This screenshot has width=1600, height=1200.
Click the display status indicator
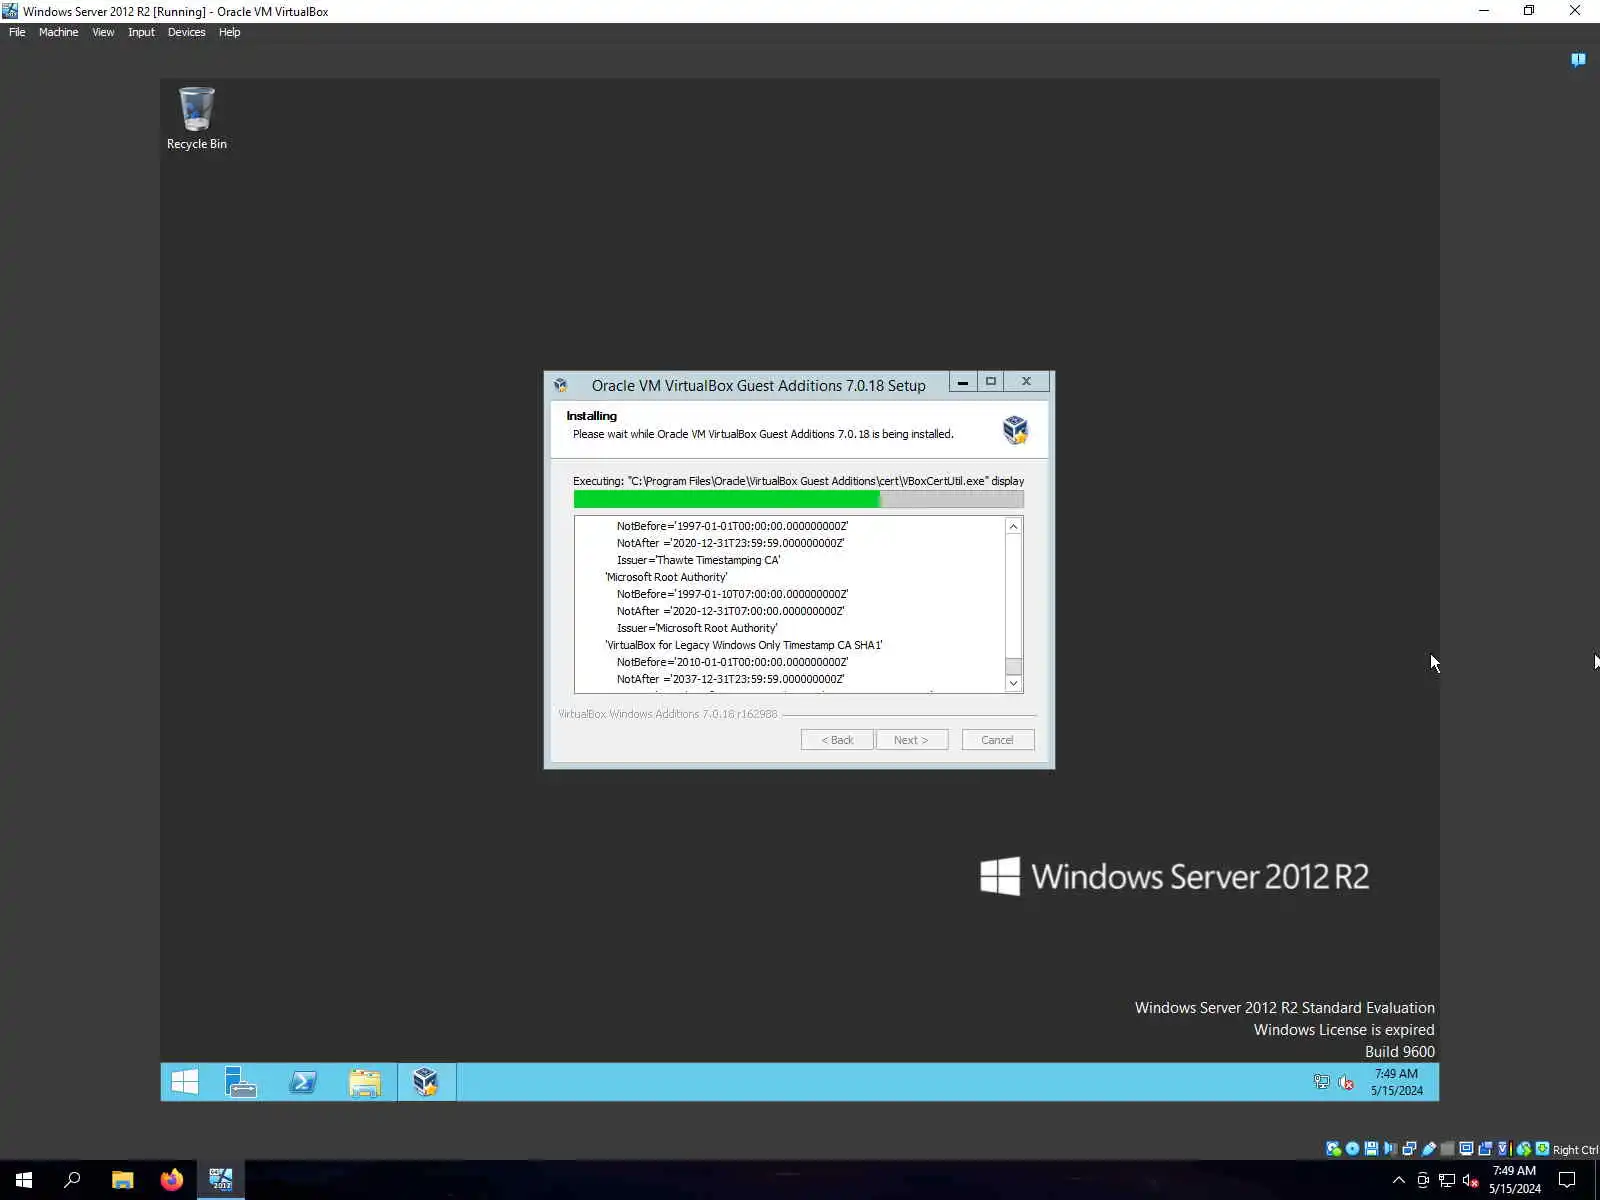click(1466, 1149)
